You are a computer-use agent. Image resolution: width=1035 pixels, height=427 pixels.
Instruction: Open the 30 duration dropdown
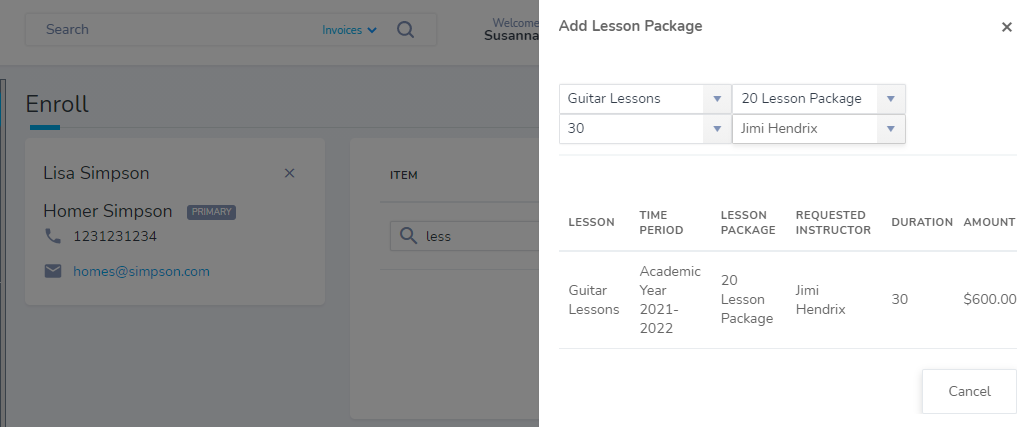tap(645, 129)
